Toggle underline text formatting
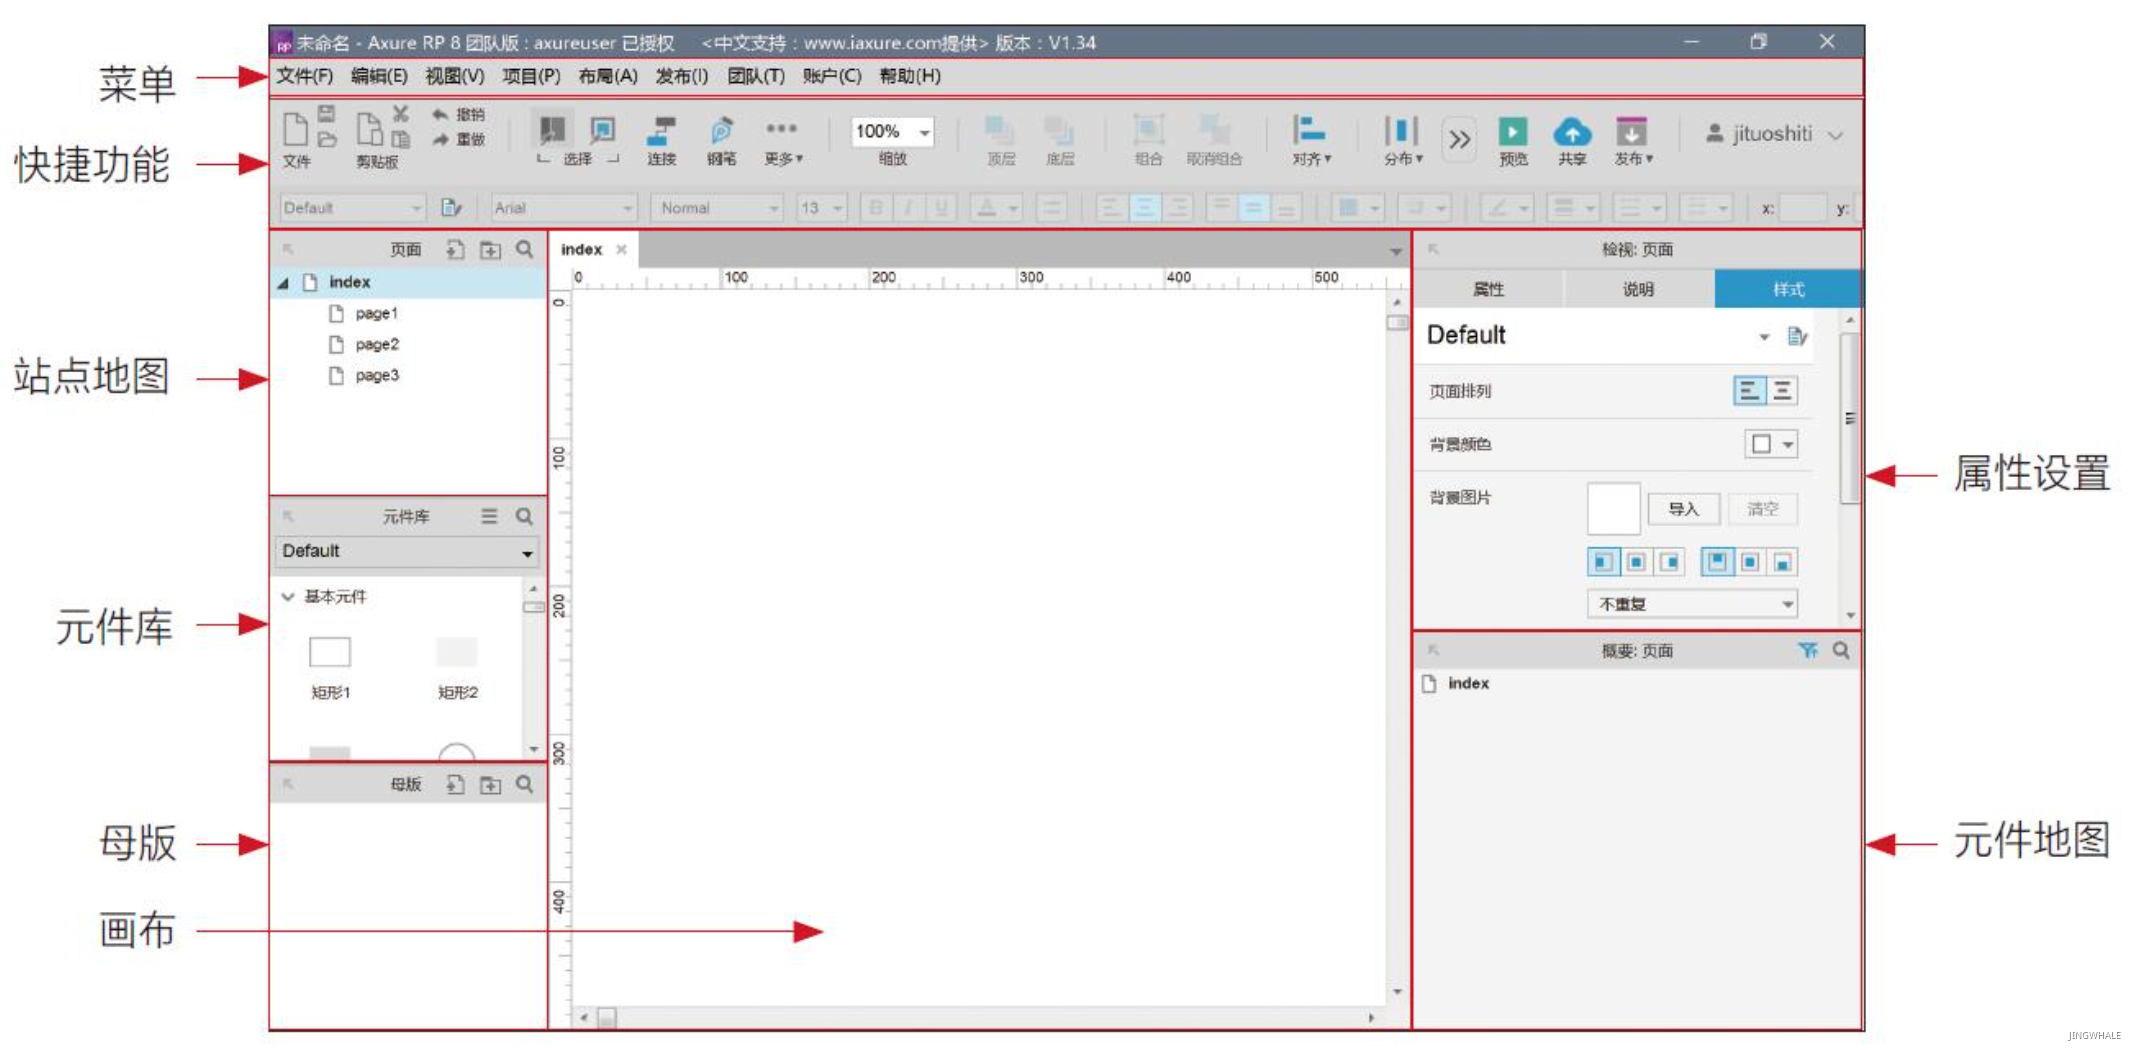 pos(940,208)
